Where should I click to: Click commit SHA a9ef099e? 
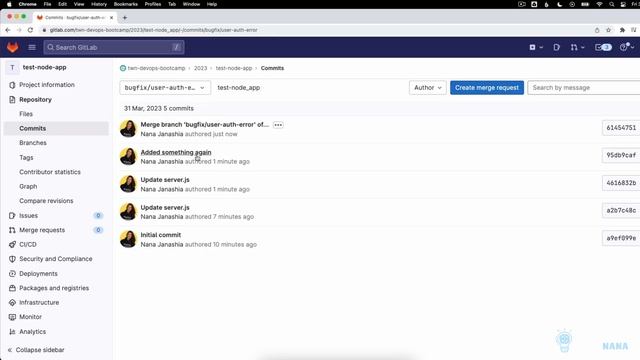pyautogui.click(x=621, y=238)
